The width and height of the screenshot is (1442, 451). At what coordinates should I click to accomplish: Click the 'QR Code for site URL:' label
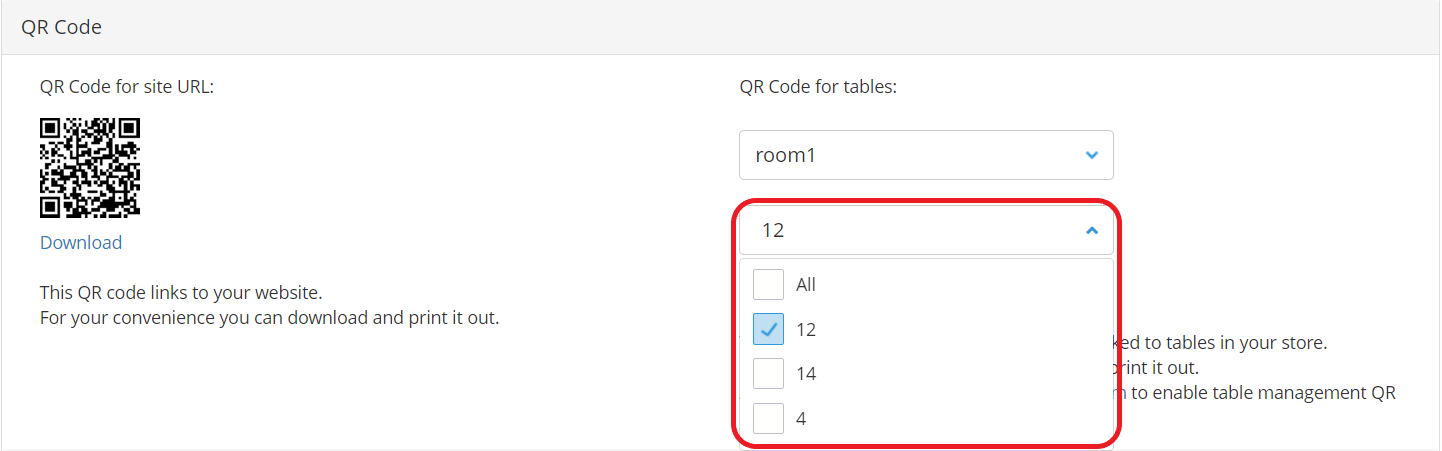pyautogui.click(x=127, y=87)
